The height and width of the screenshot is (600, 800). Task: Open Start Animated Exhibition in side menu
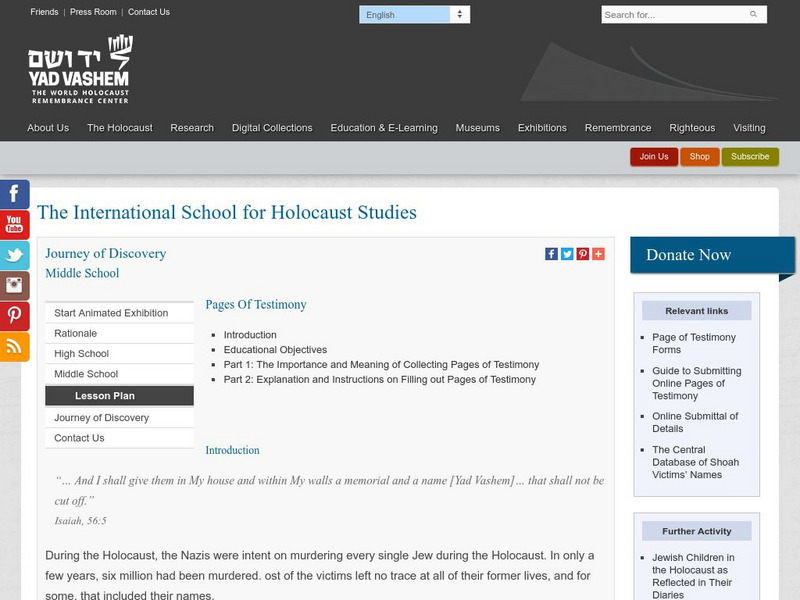[x=111, y=313]
